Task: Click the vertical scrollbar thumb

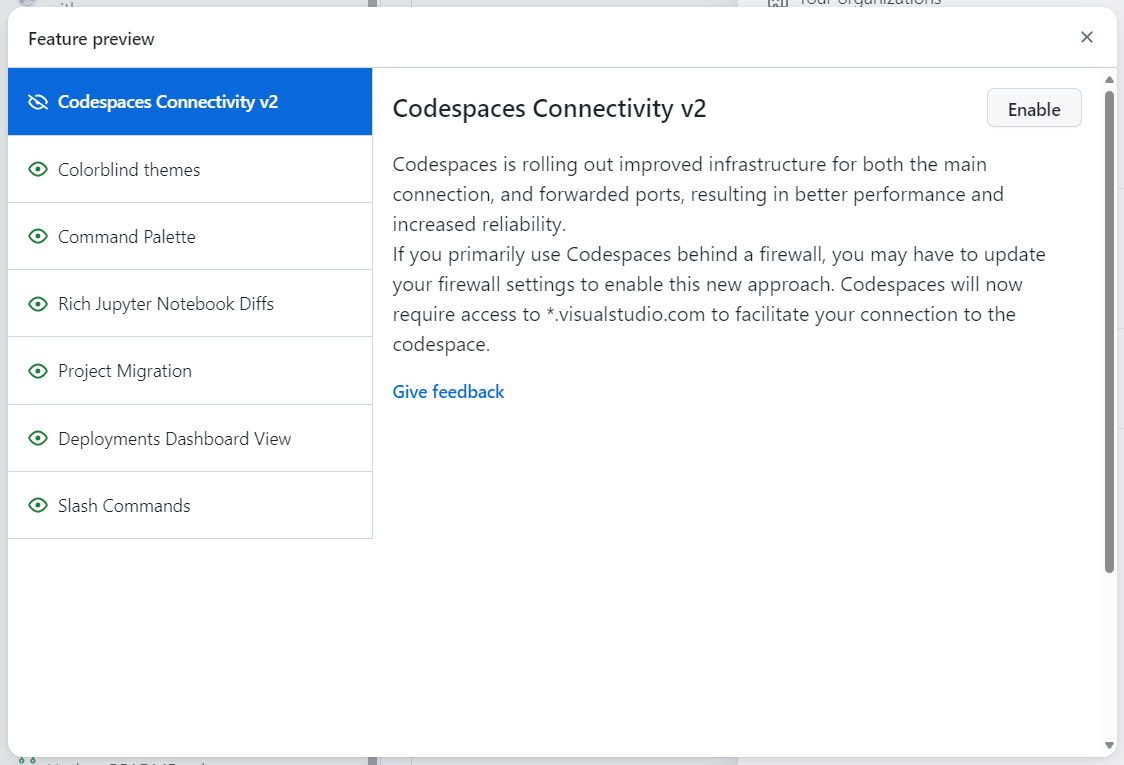Action: [1109, 330]
